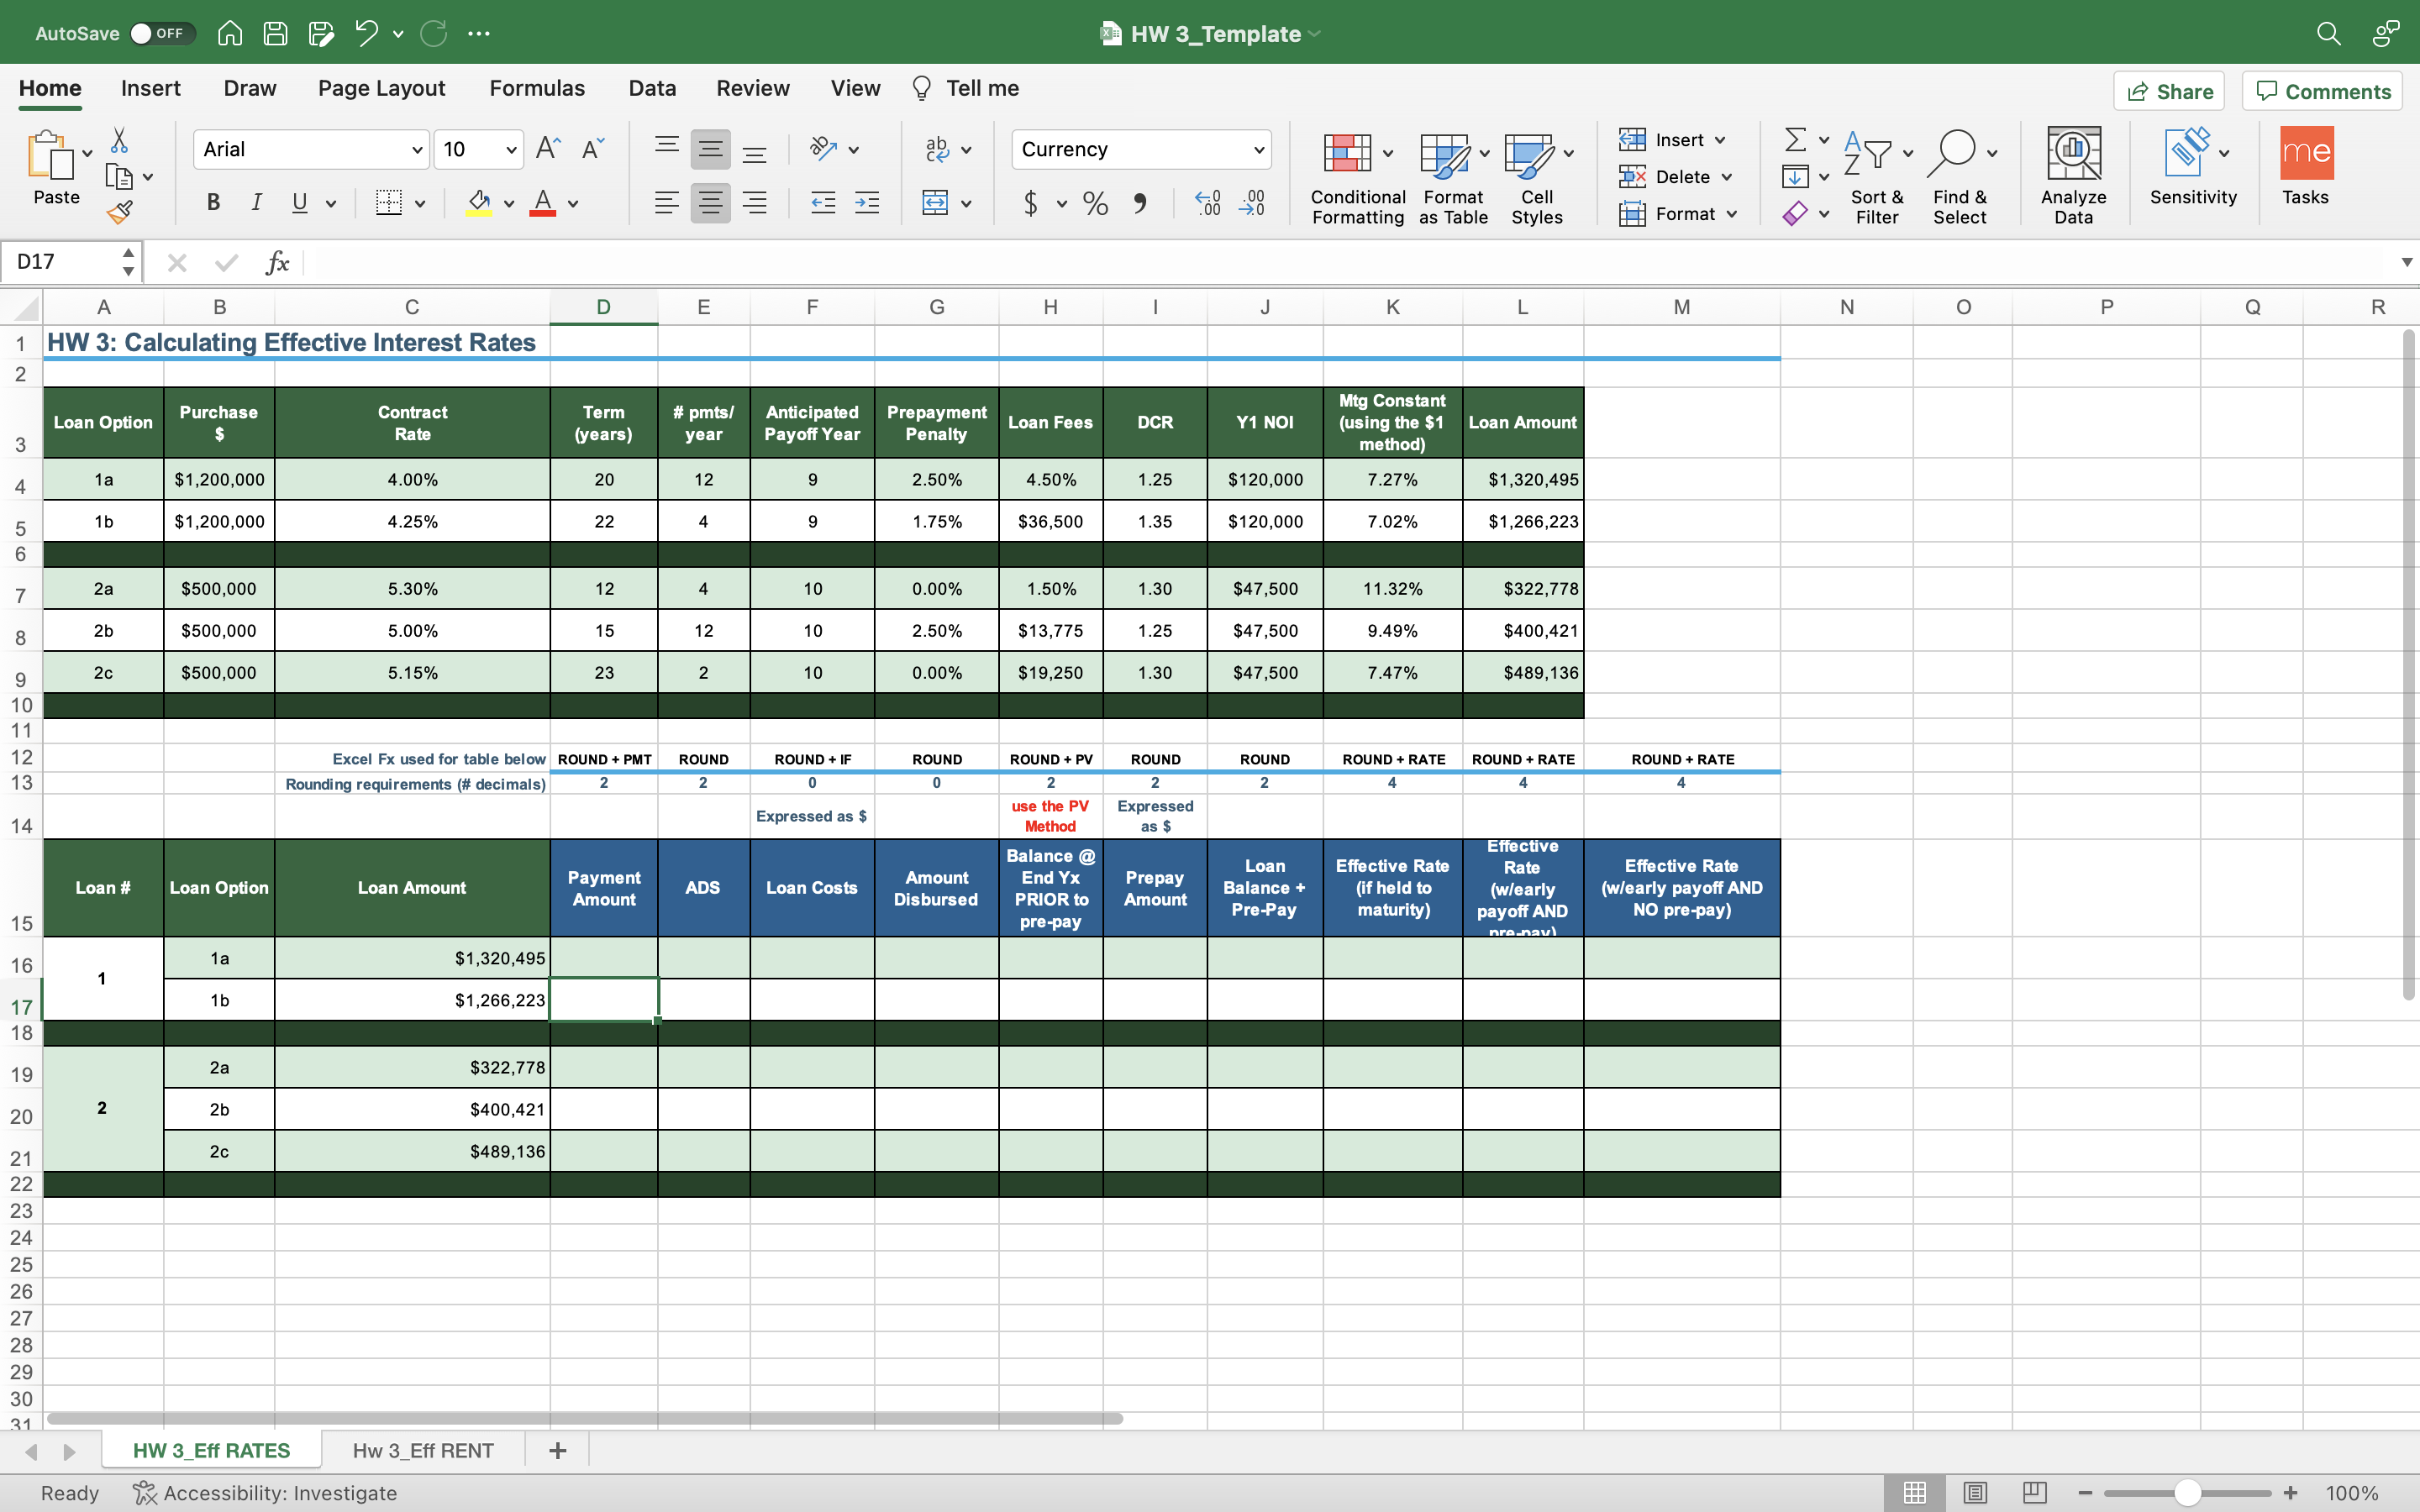This screenshot has height=1512, width=2420.
Task: Click the Increase Indent icon
Action: [x=867, y=203]
